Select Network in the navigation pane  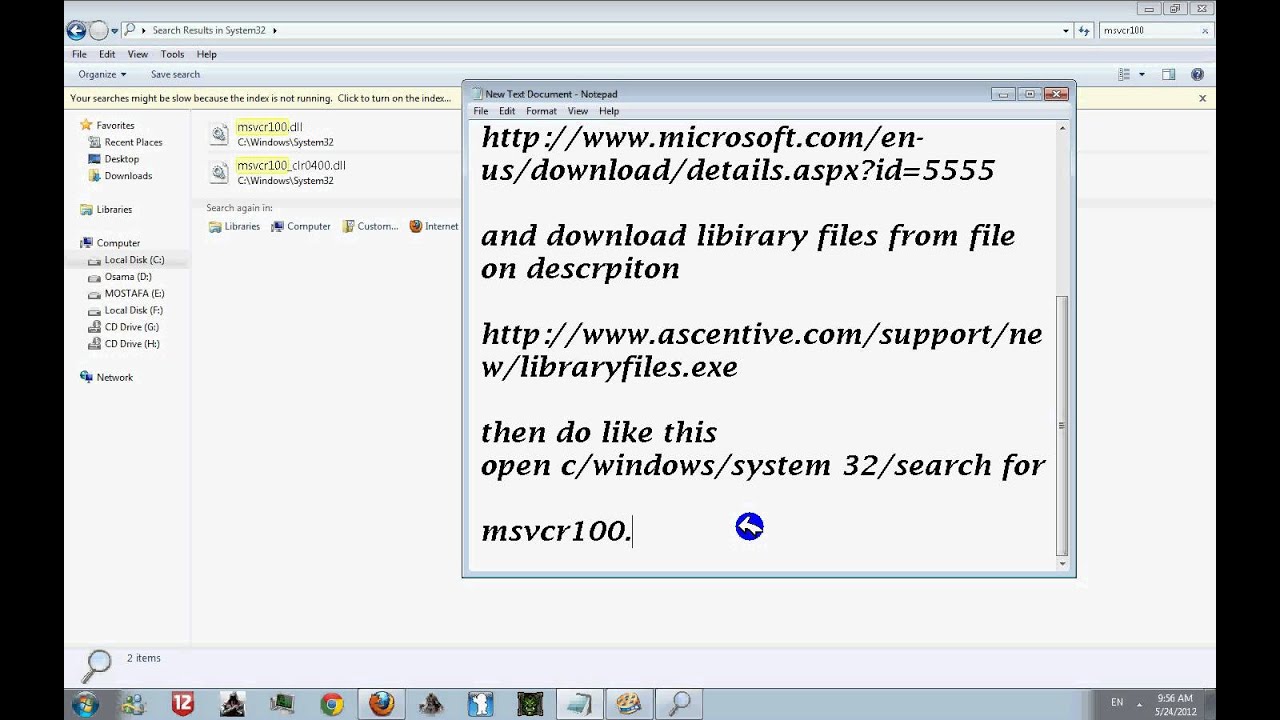pos(114,377)
